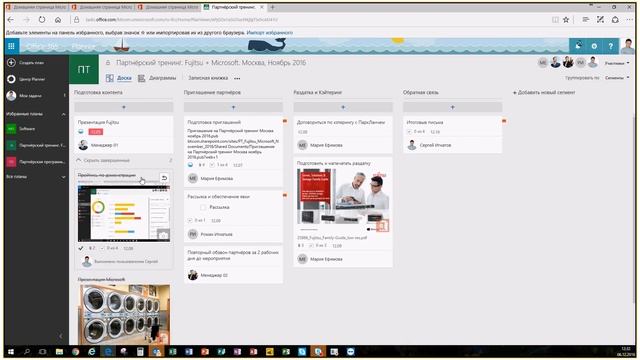Open the Сегменты group-by dropdown
Image resolution: width=640 pixels, height=360 pixels.
pos(617,78)
